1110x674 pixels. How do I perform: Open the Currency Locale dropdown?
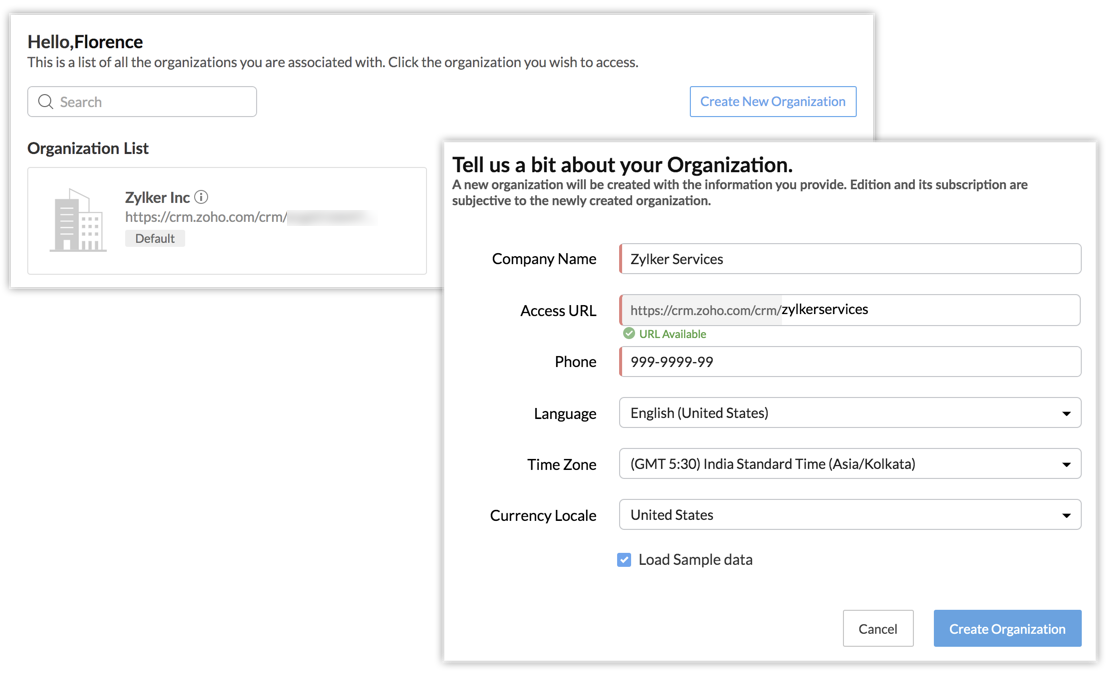[x=850, y=515]
